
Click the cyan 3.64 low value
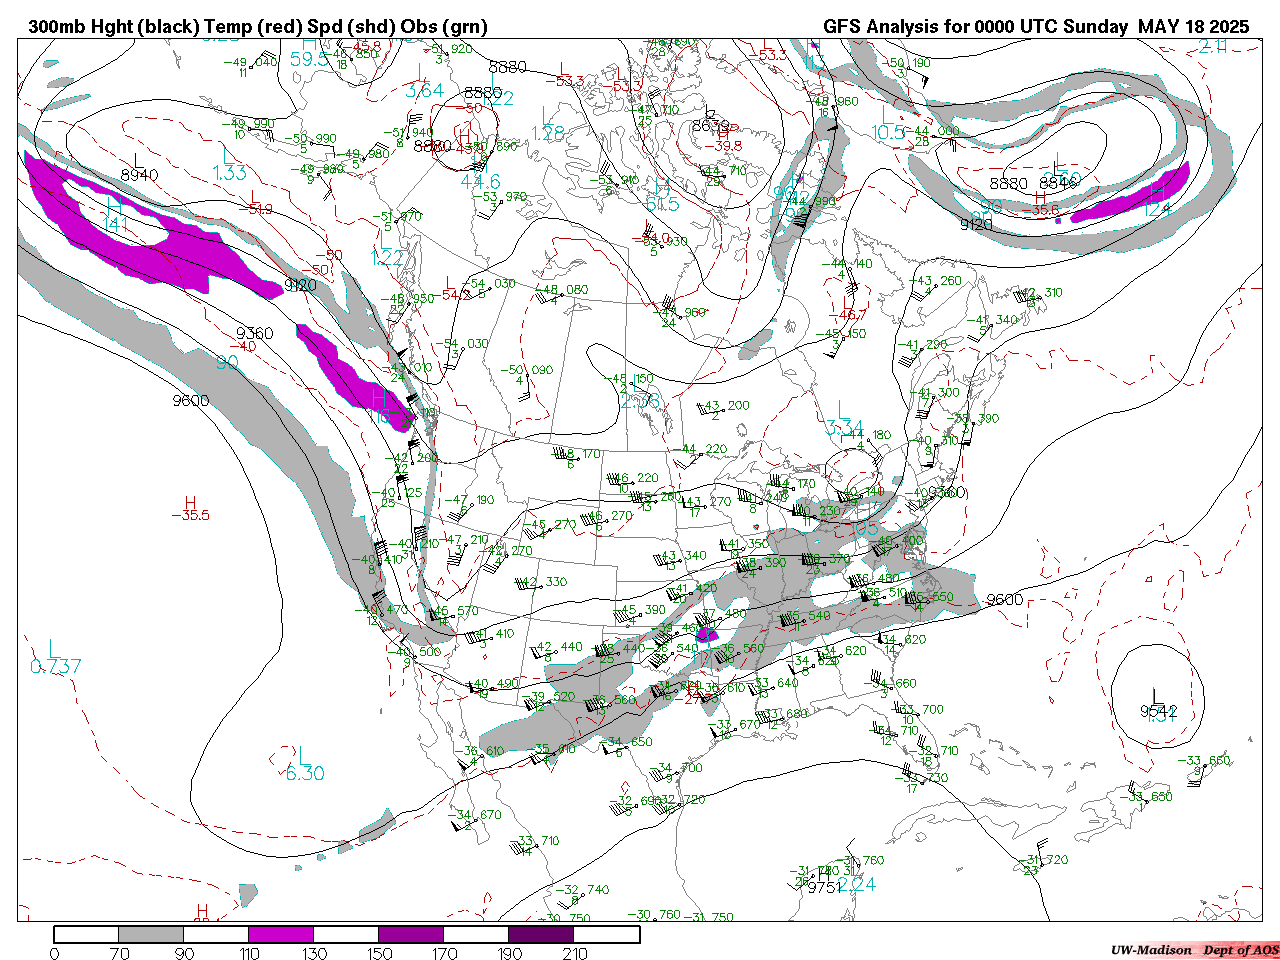pos(425,91)
